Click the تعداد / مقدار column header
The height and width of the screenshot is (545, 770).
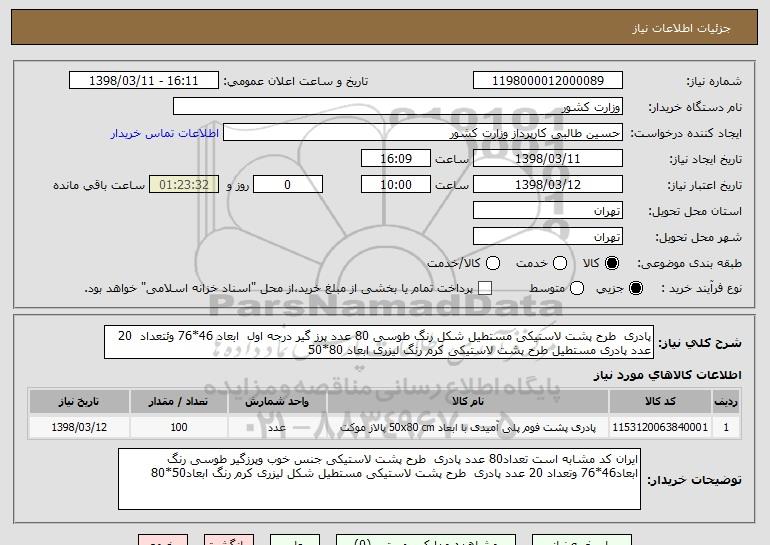[179, 402]
